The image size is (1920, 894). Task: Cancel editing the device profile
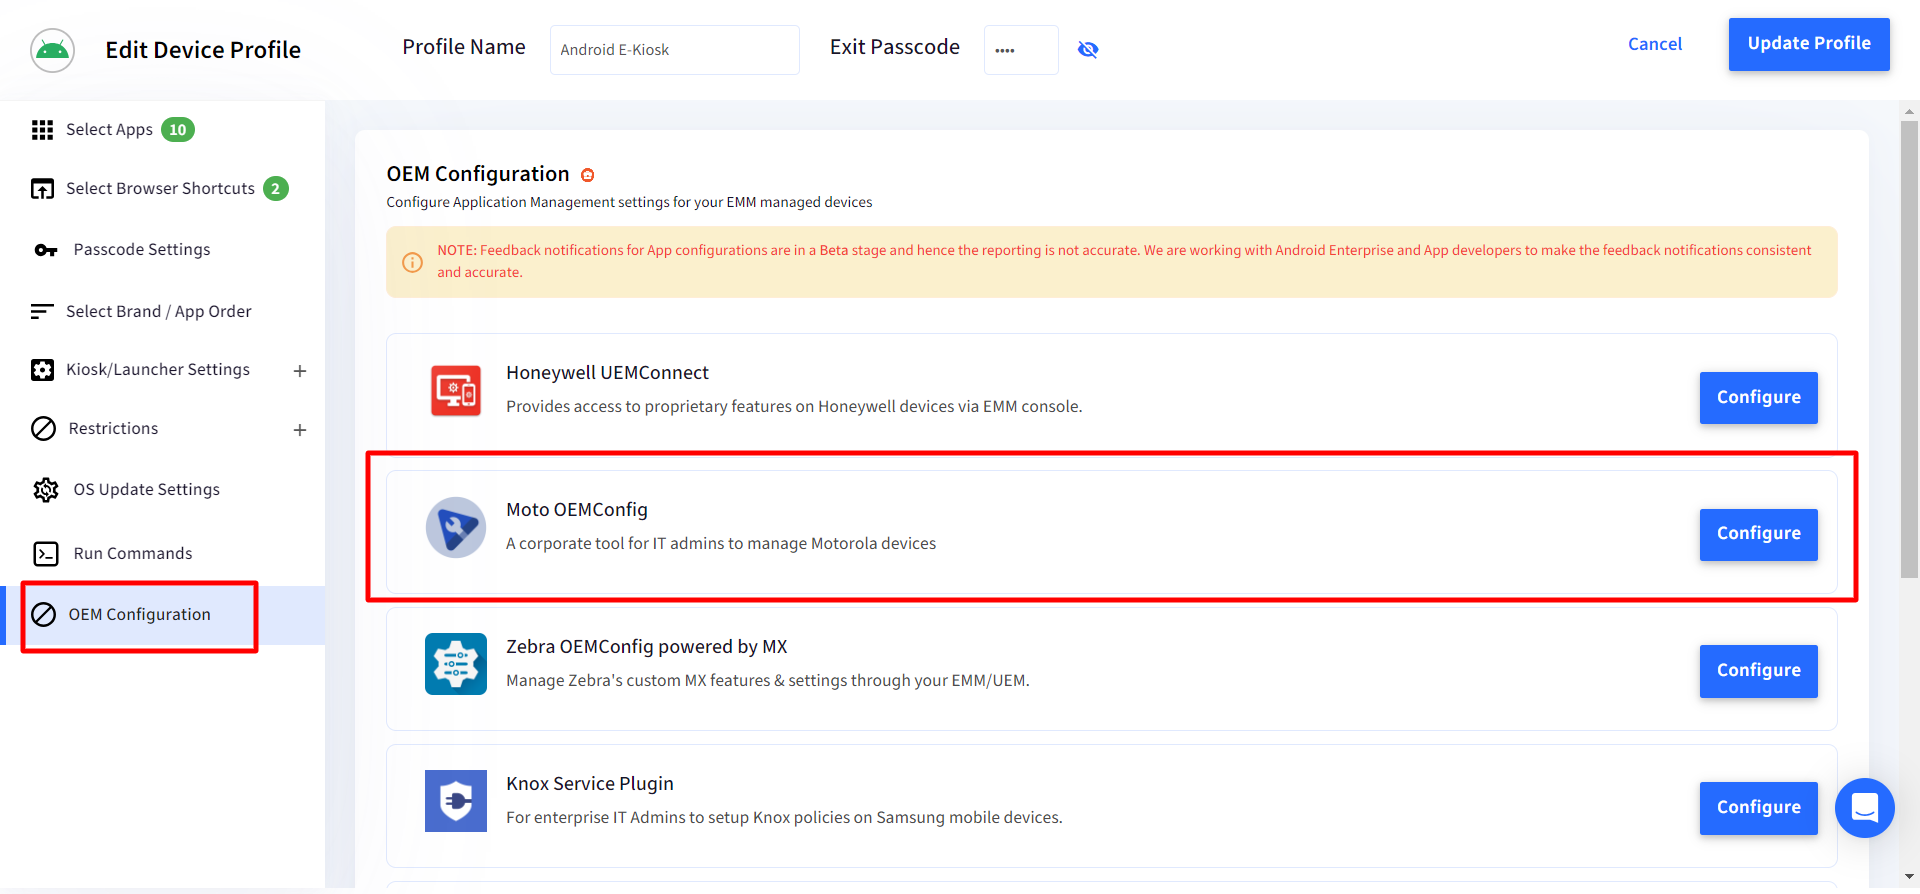(1655, 44)
